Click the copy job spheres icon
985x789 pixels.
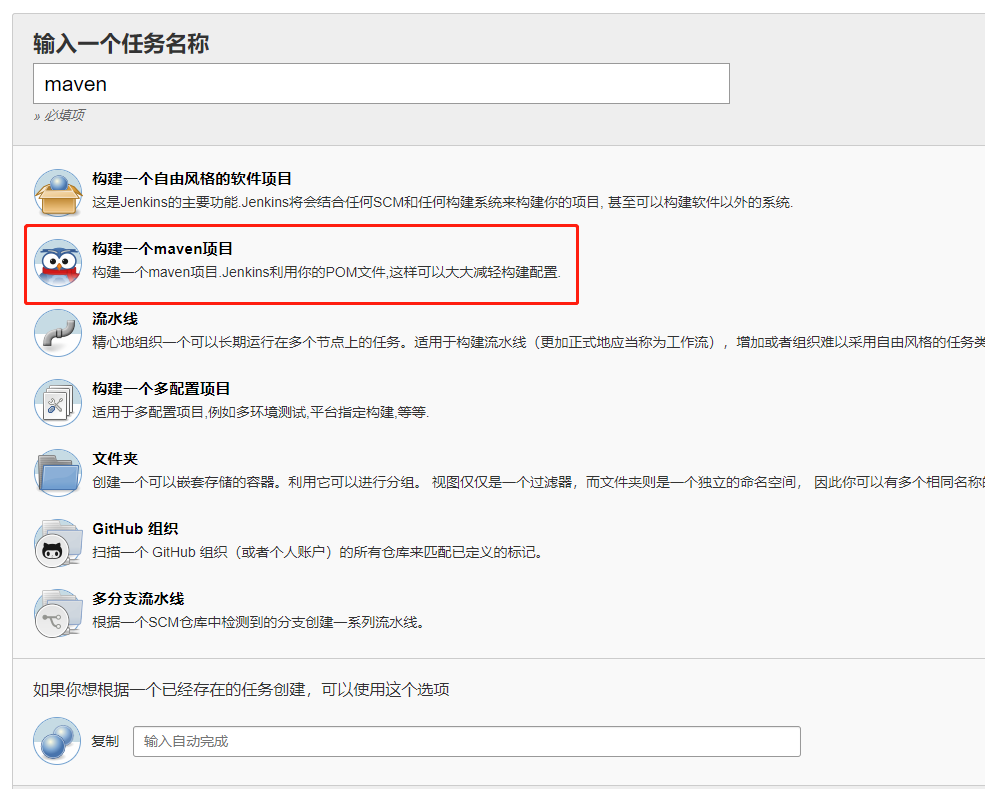pos(57,741)
